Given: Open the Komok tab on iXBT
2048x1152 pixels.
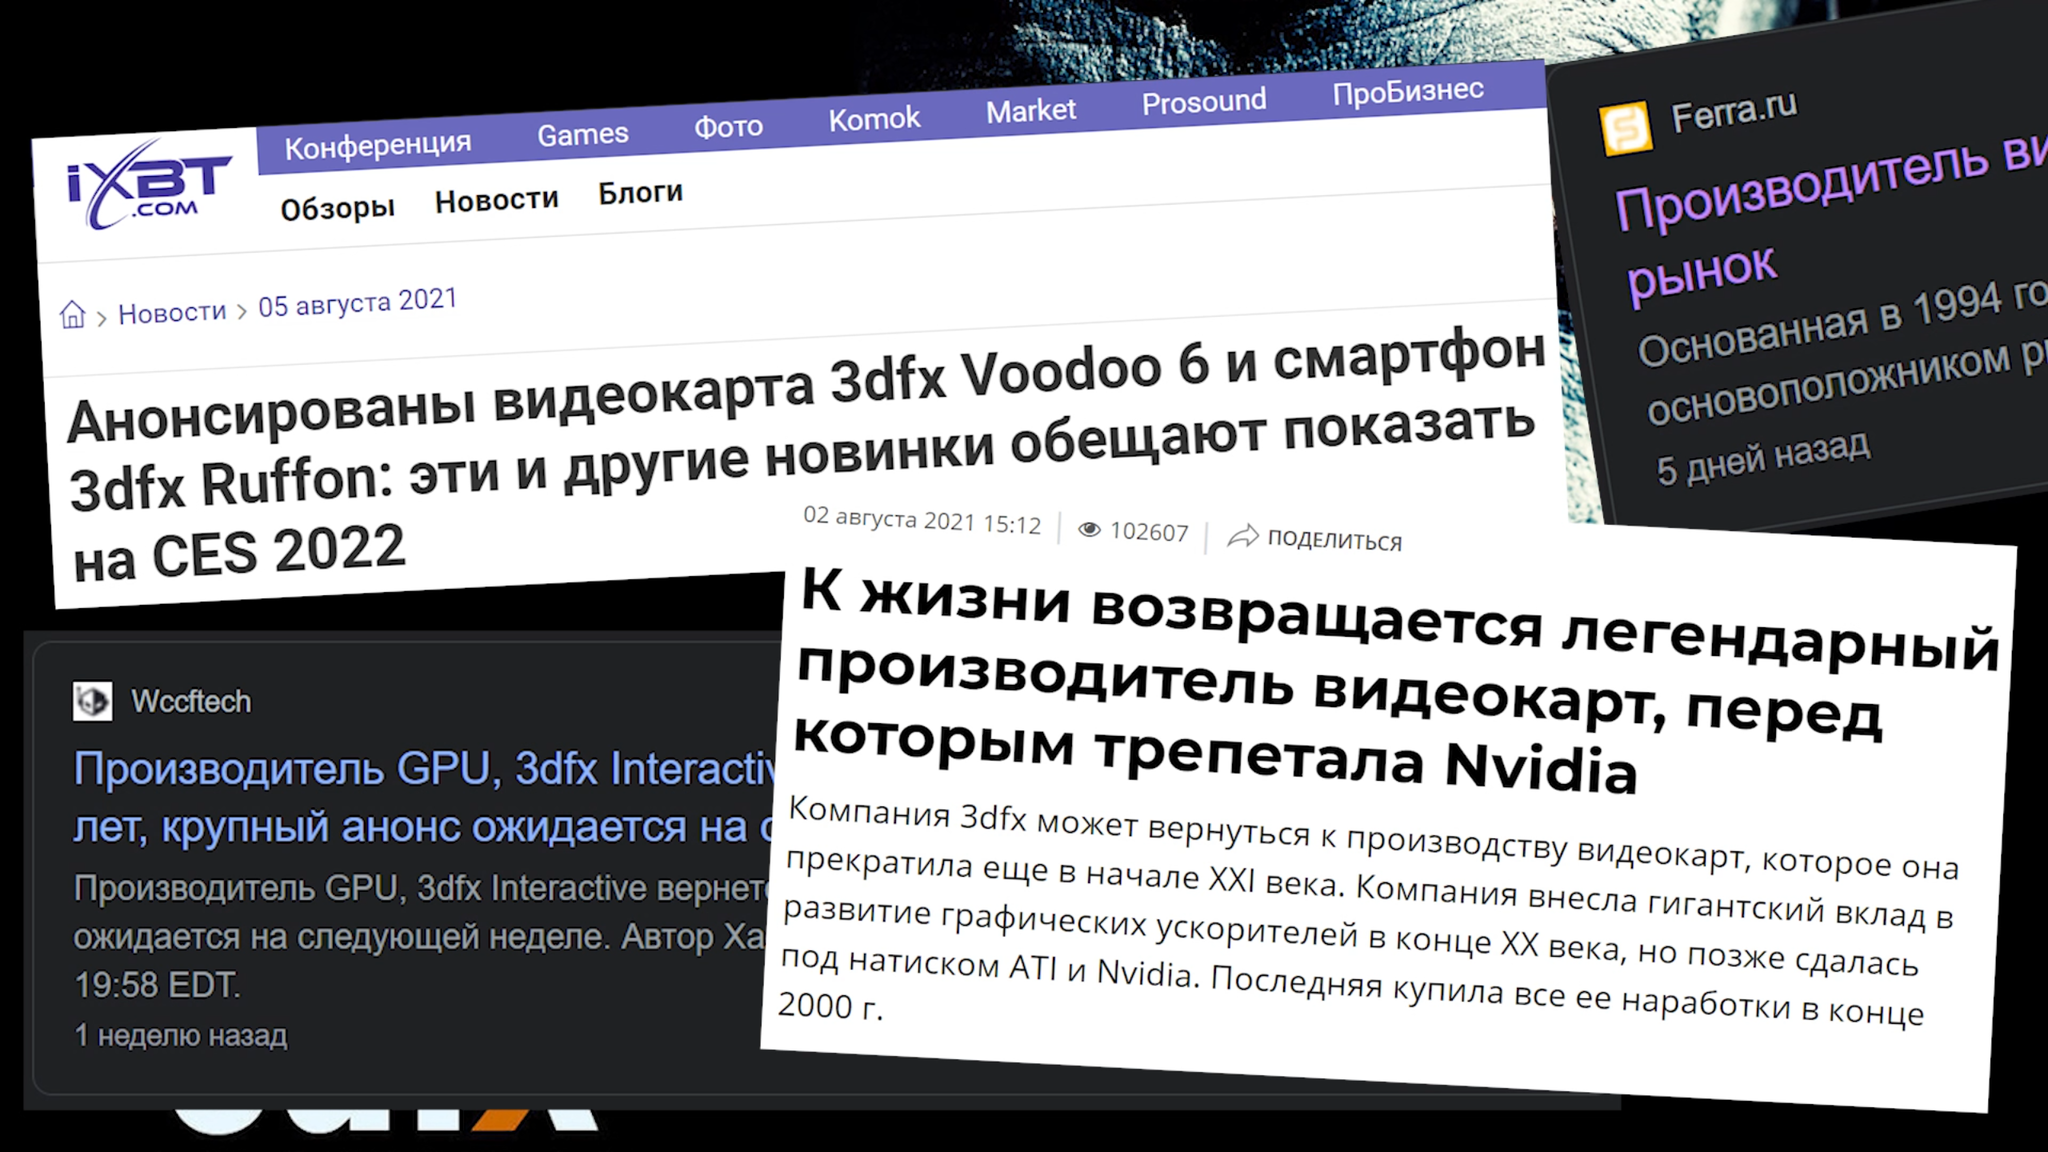Looking at the screenshot, I should point(874,119).
